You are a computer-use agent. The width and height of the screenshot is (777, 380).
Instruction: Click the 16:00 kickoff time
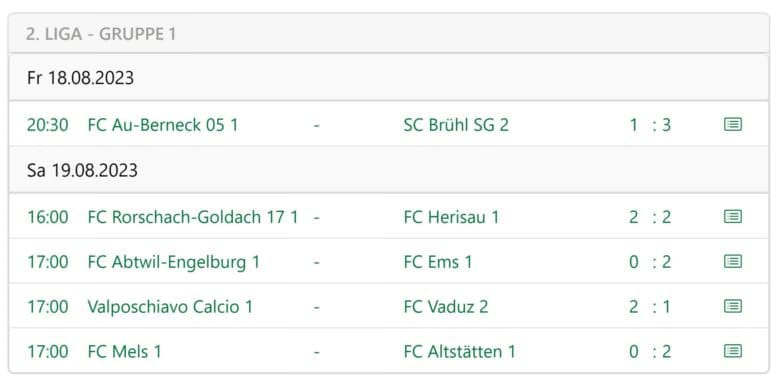(x=48, y=217)
